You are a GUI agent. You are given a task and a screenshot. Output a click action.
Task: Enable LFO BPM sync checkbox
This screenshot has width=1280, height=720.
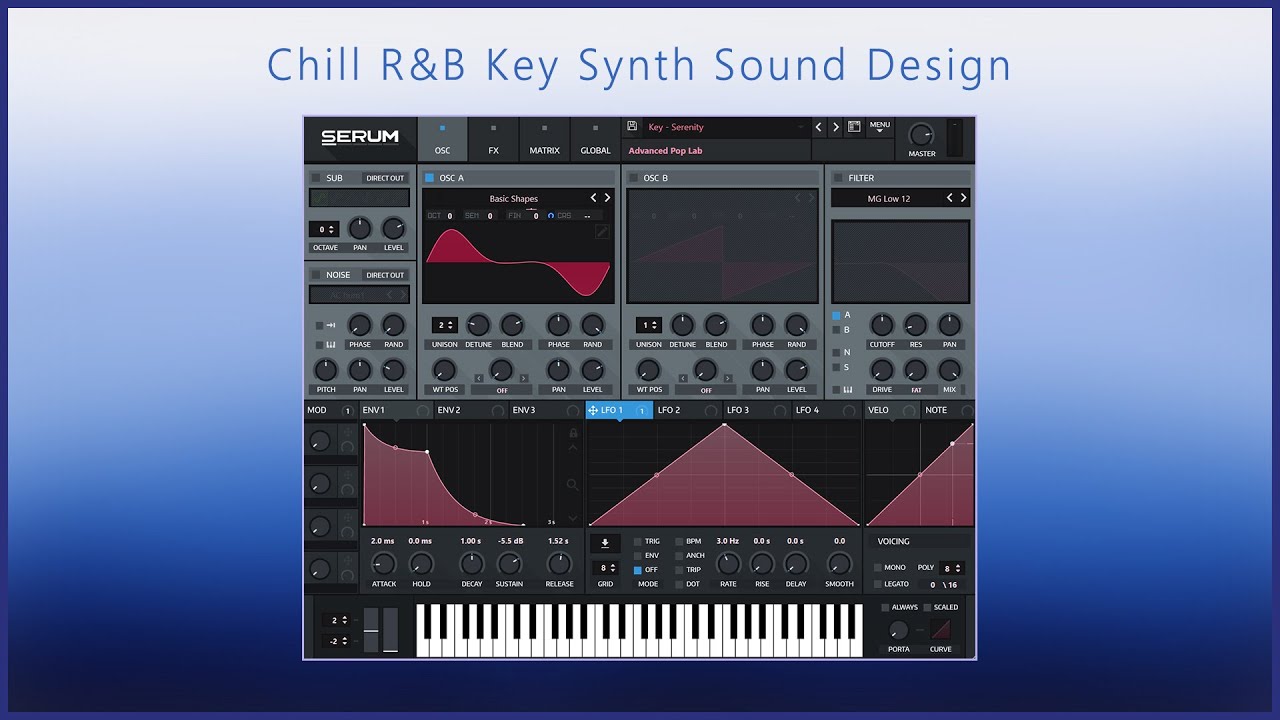tap(680, 541)
